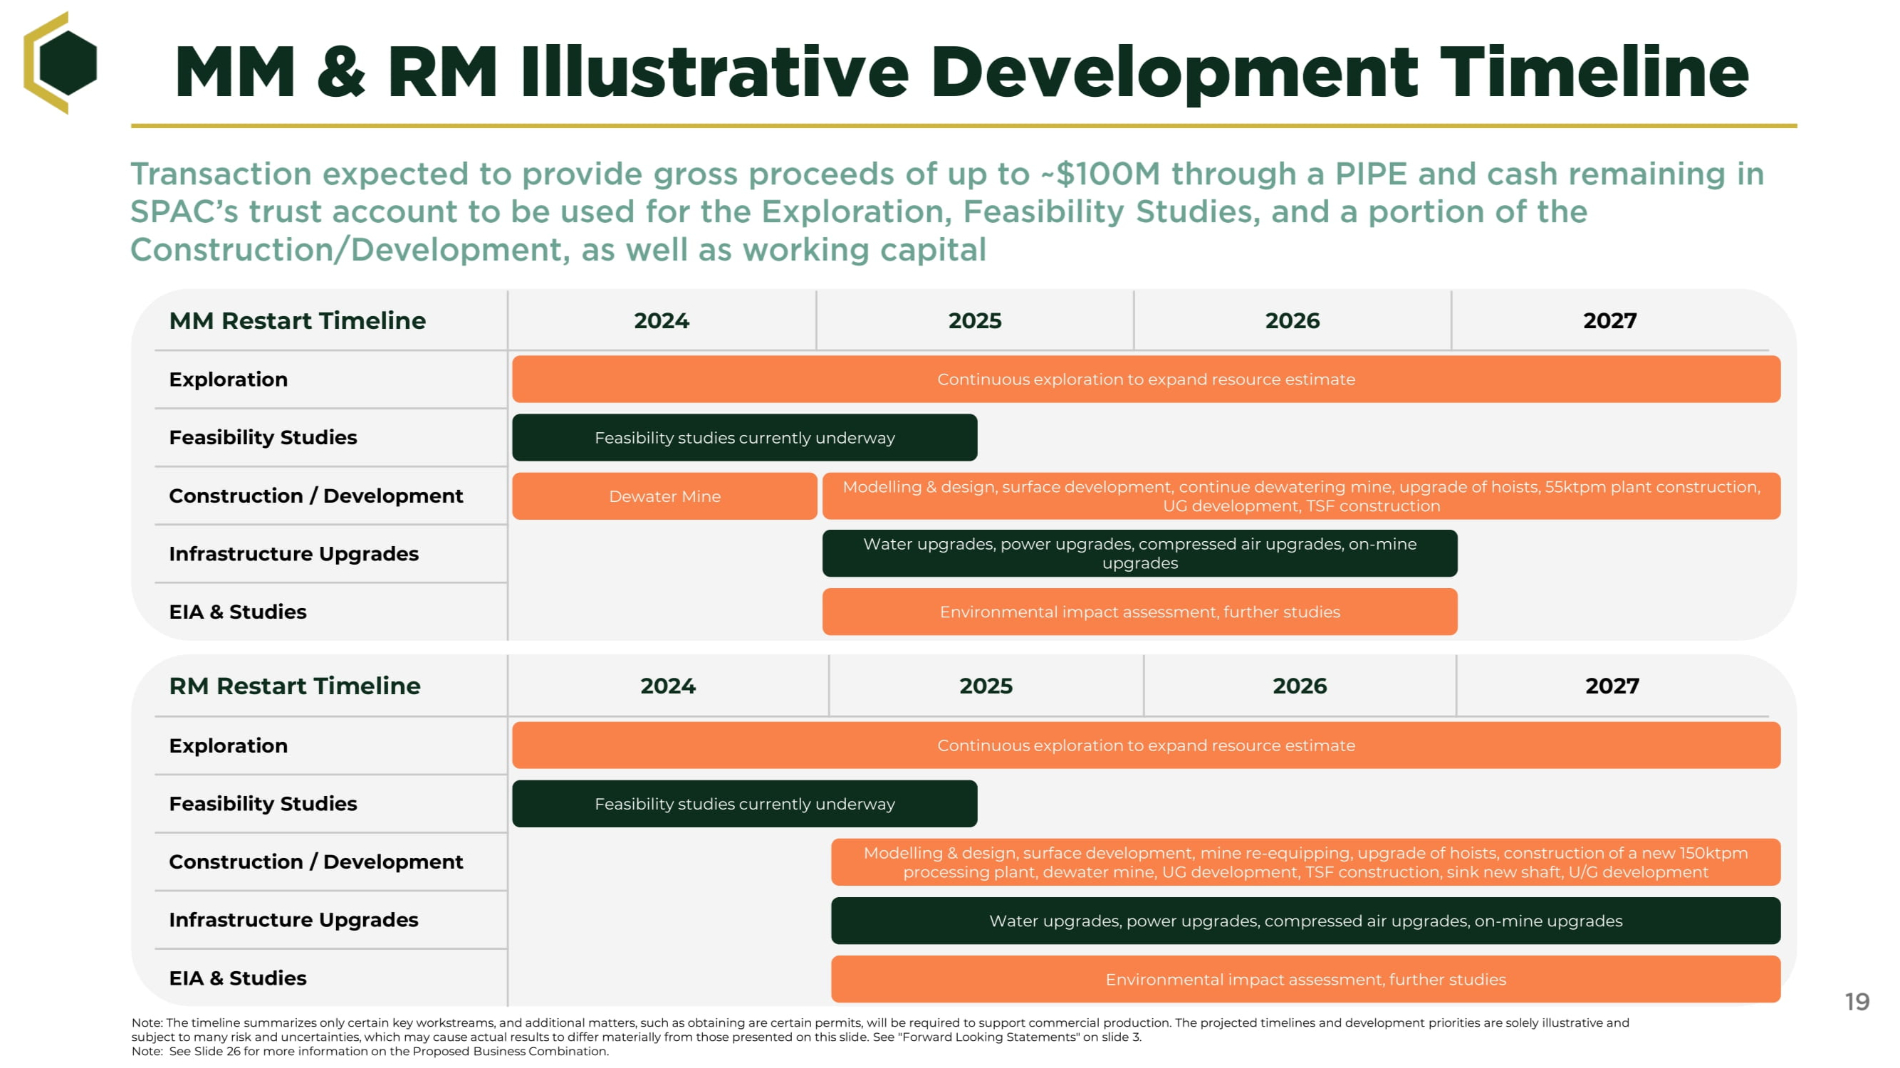
Task: Select the RM water upgrades dark bar
Action: point(1305,921)
